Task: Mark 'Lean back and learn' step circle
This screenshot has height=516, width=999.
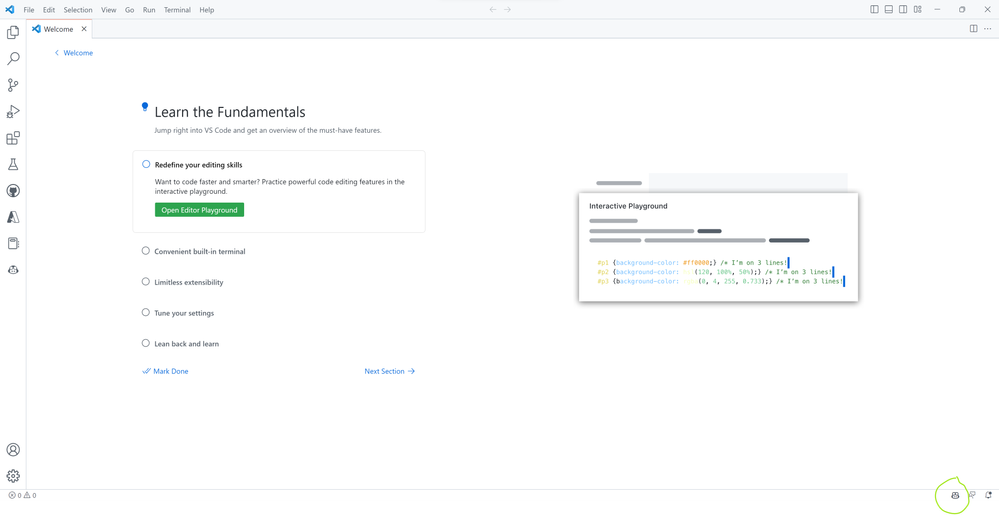Action: click(x=146, y=343)
